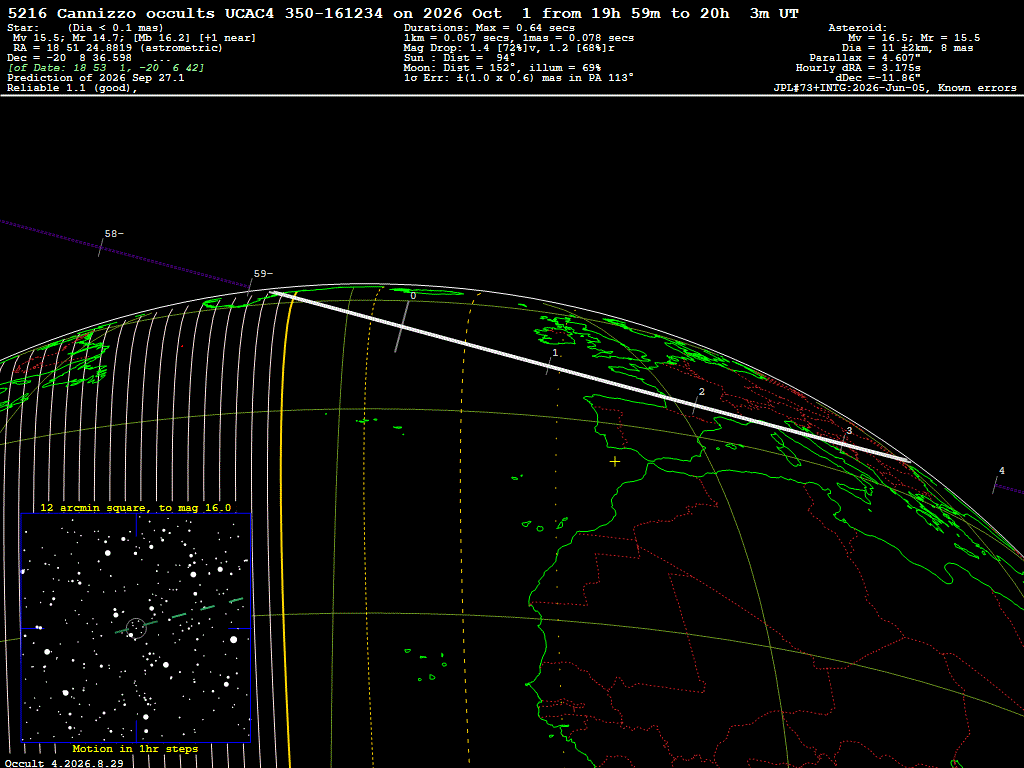1024x768 pixels.
Task: Select the 0 minute marker on path
Action: (413, 296)
